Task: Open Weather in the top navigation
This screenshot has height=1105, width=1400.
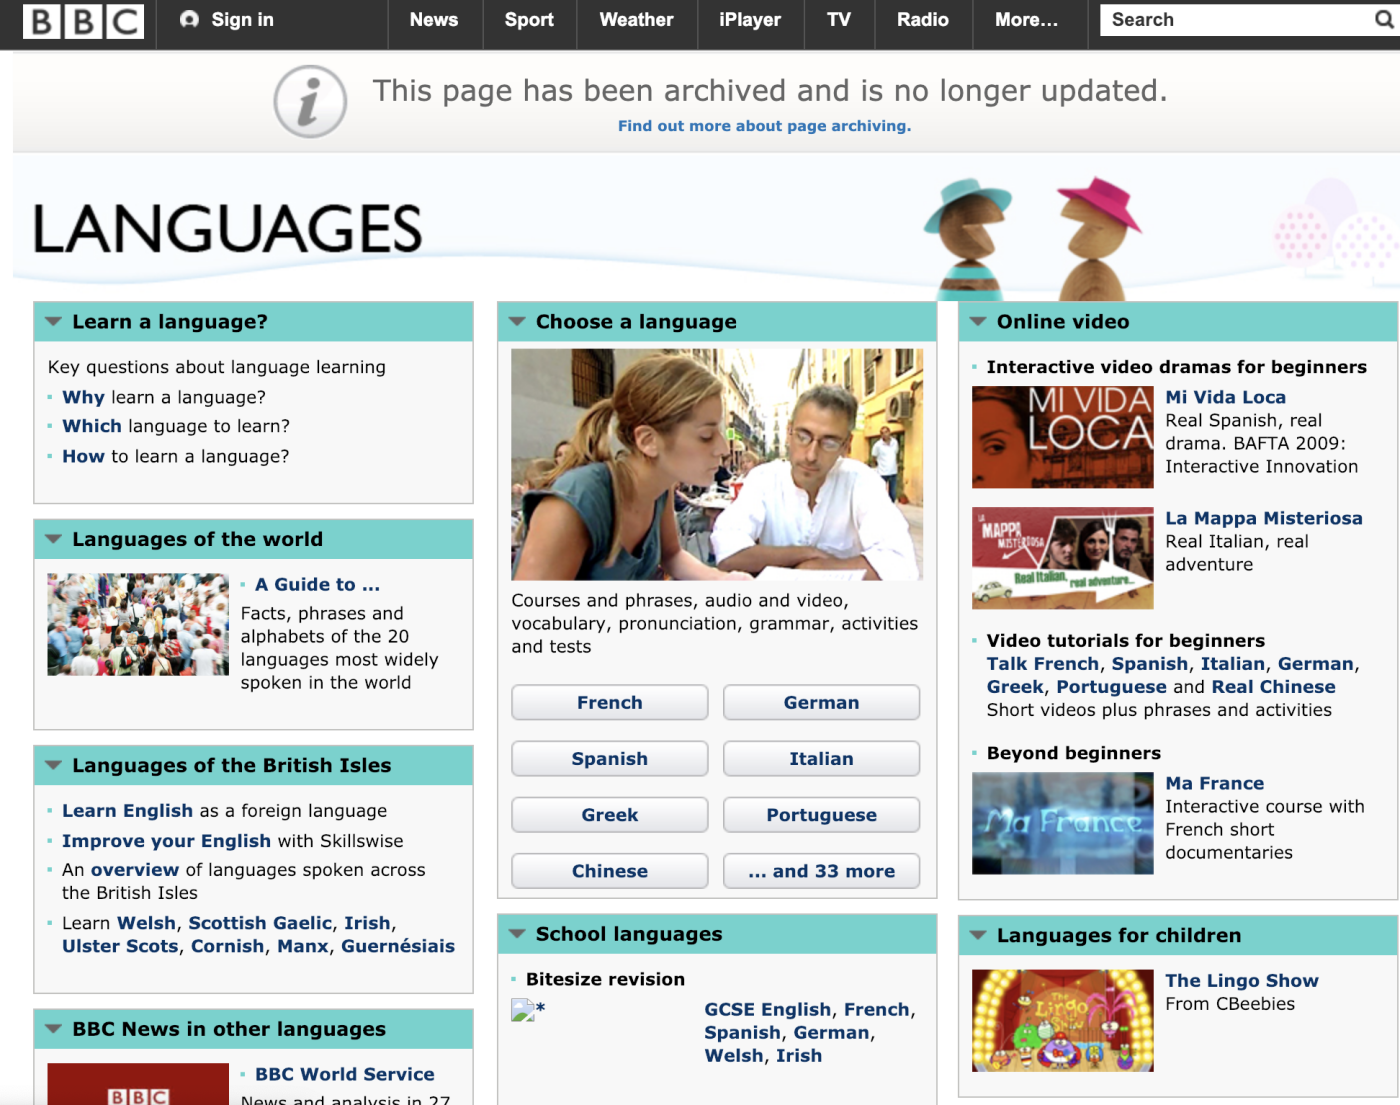Action: [636, 20]
